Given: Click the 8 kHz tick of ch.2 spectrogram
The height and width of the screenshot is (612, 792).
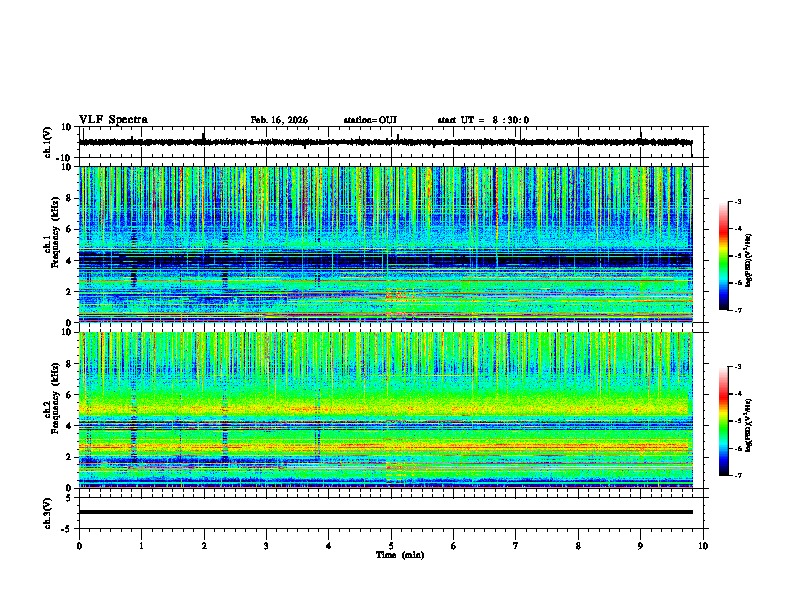Looking at the screenshot, I should click(70, 364).
